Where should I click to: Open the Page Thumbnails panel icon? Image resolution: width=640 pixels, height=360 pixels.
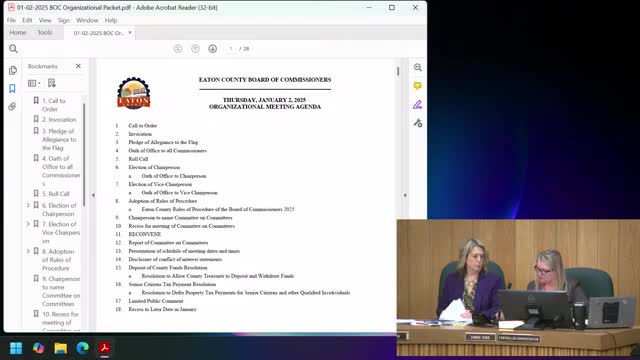tap(13, 70)
